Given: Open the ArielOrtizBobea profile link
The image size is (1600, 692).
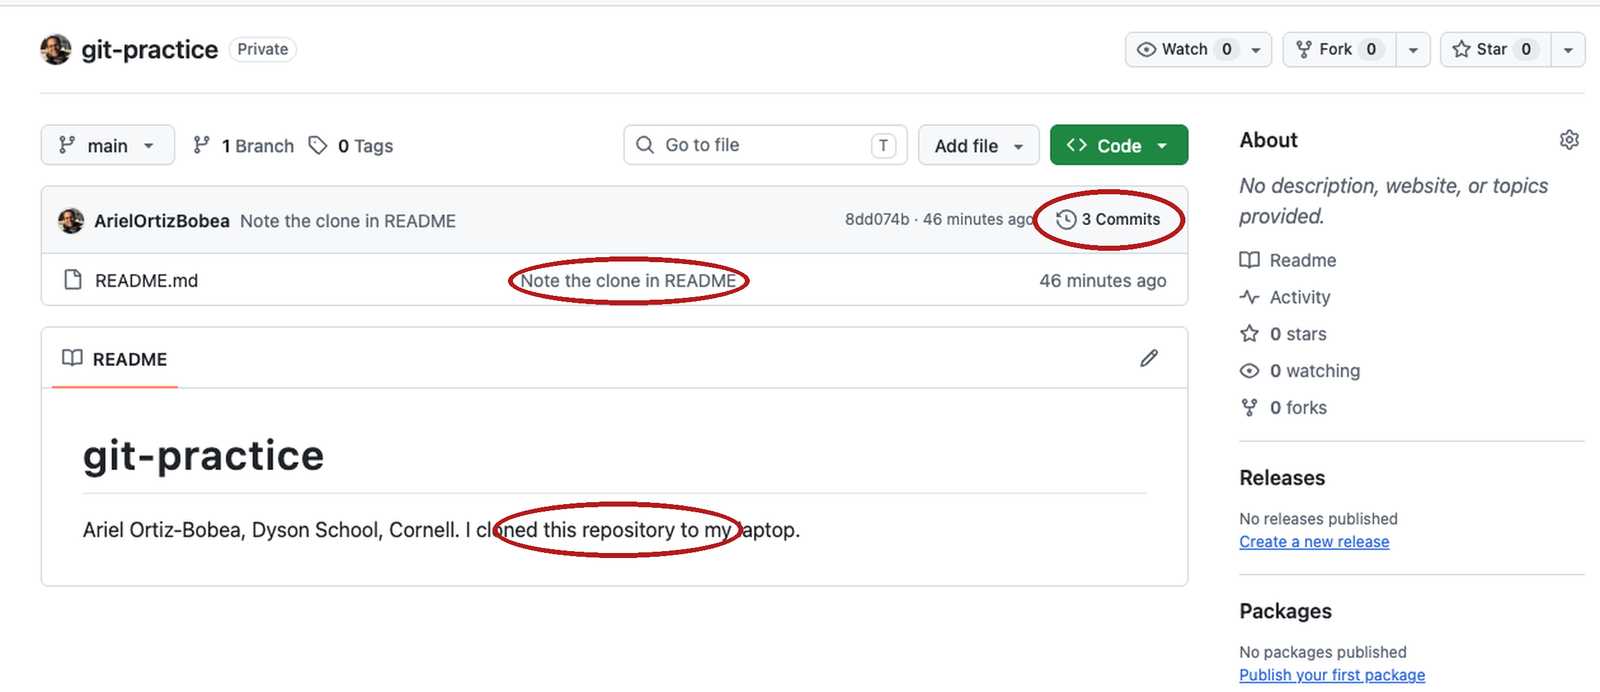Looking at the screenshot, I should click(162, 221).
